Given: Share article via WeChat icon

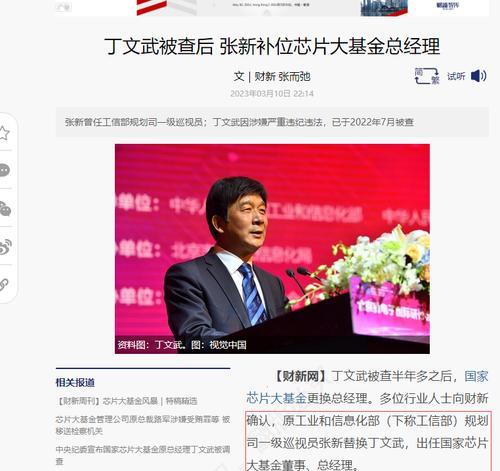Looking at the screenshot, I should click(5, 209).
